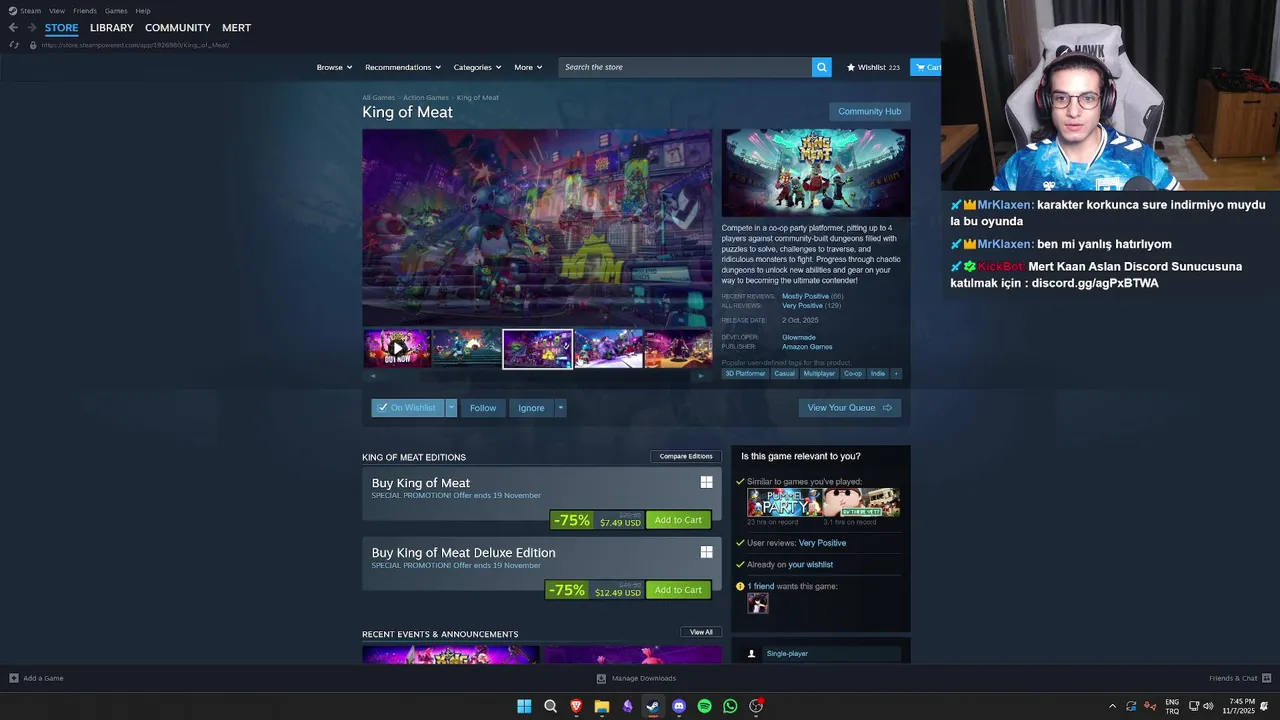1280x720 pixels.
Task: Go forward with the right arrow
Action: pyautogui.click(x=32, y=28)
